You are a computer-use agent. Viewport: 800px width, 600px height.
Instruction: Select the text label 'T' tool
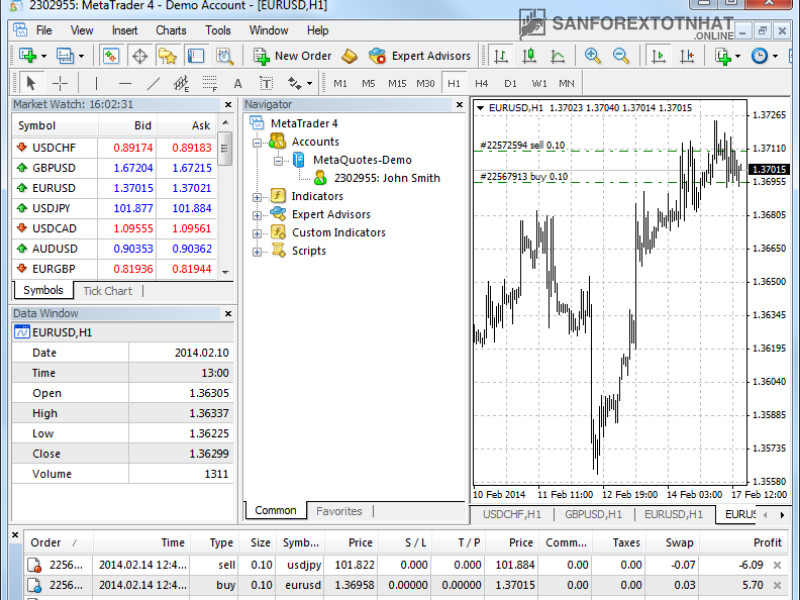[266, 83]
